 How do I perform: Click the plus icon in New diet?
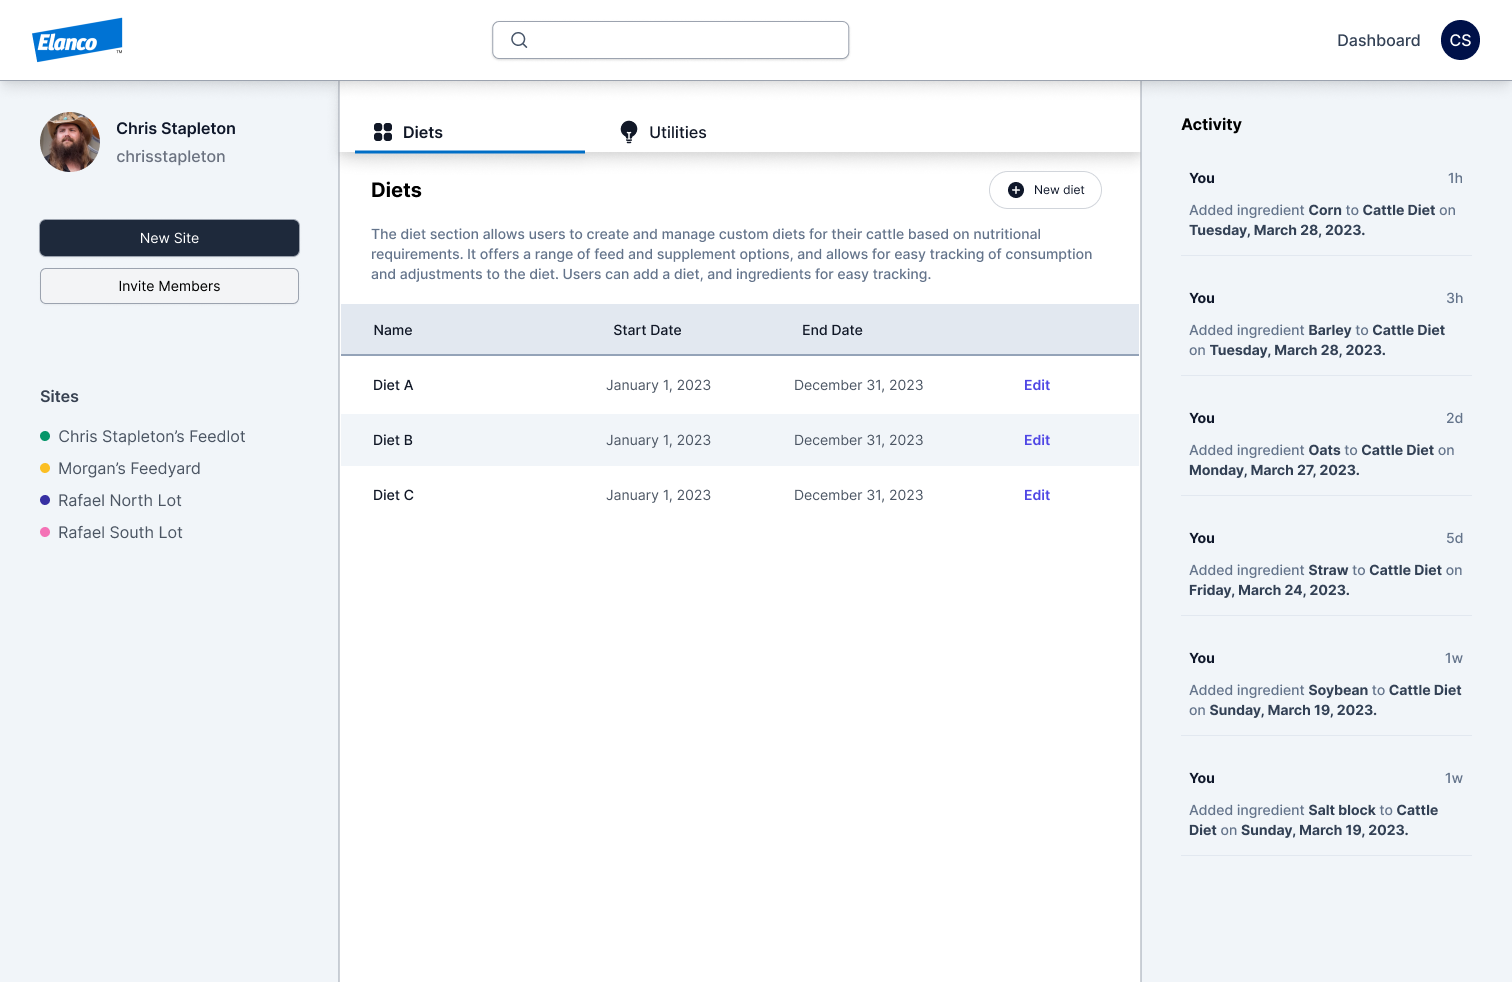(x=1016, y=190)
